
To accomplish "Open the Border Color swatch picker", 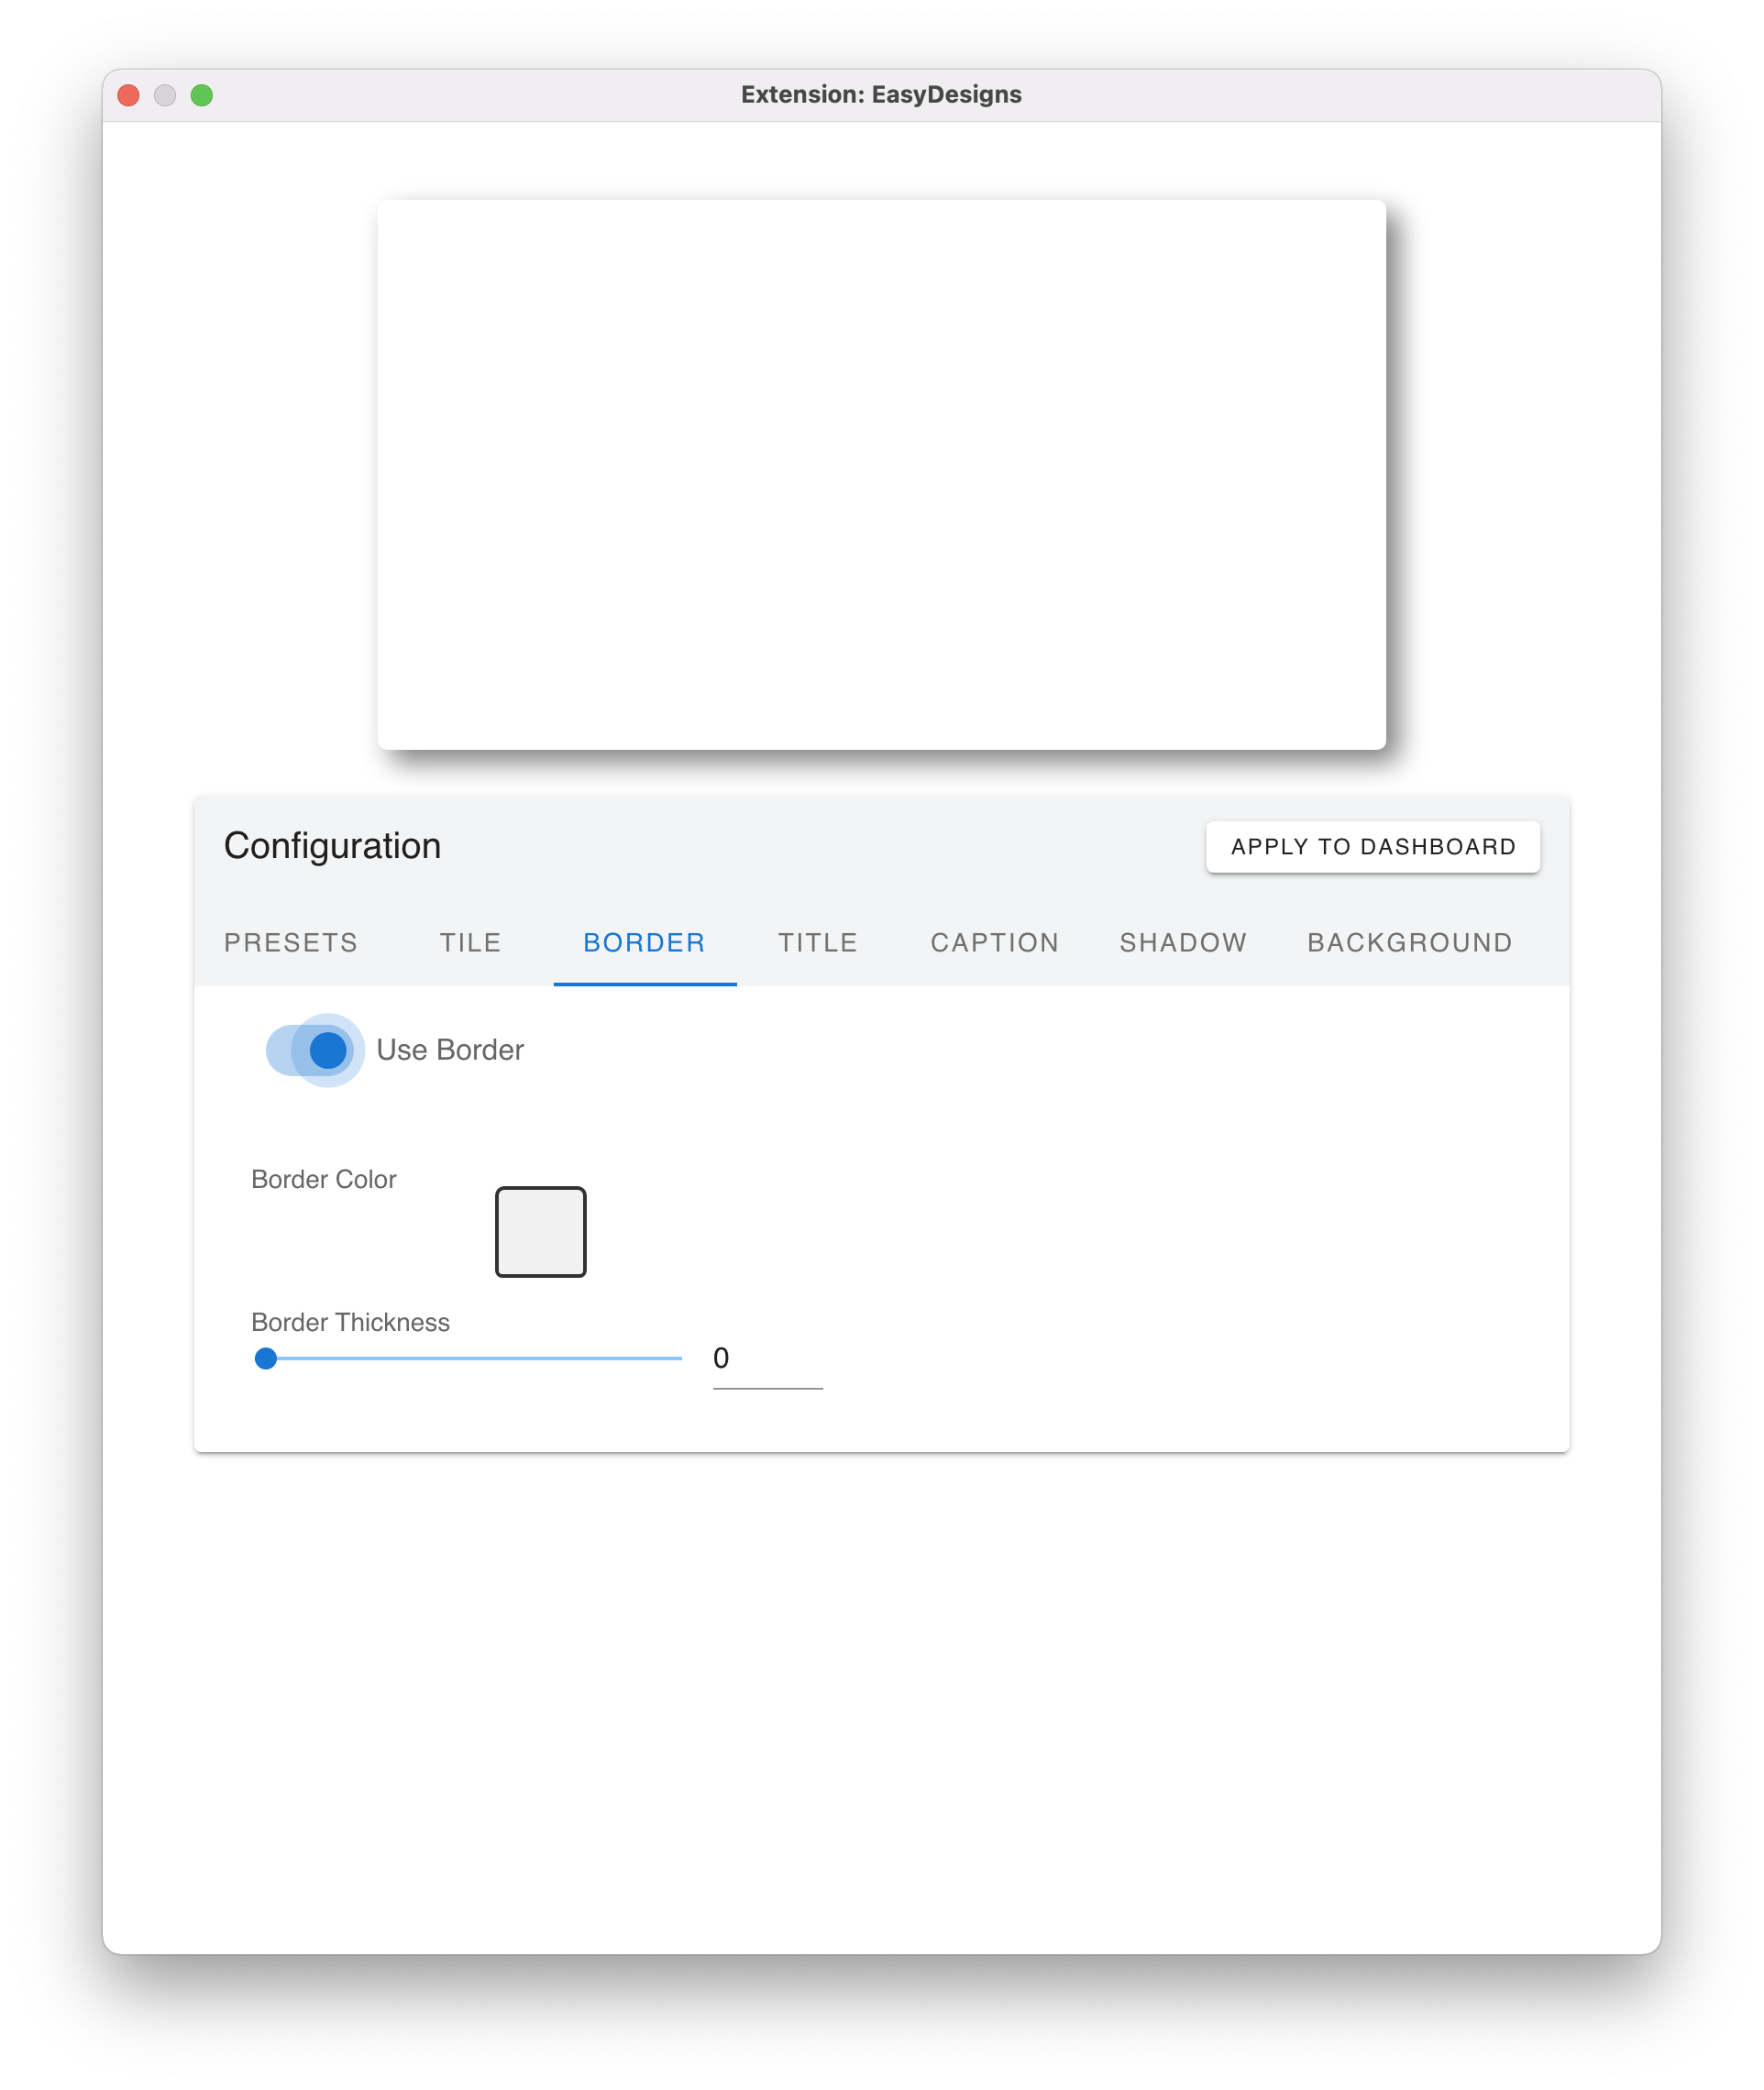I will click(541, 1232).
